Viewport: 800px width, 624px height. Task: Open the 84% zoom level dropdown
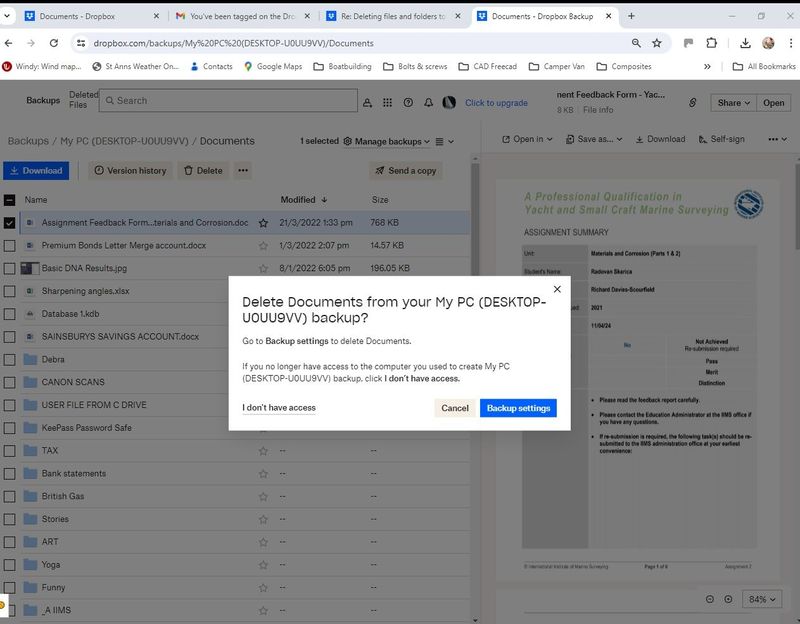point(761,599)
